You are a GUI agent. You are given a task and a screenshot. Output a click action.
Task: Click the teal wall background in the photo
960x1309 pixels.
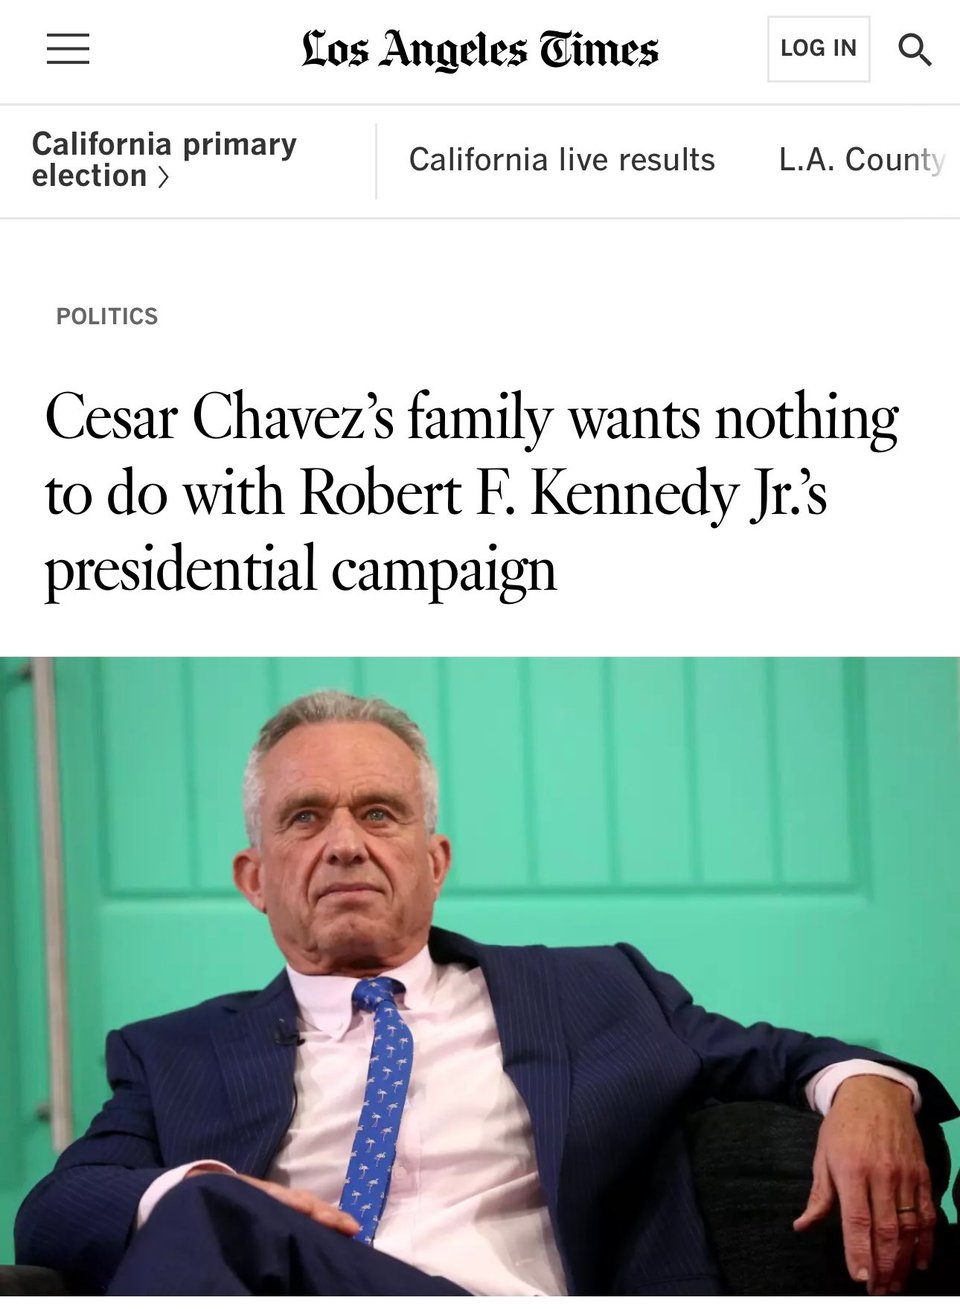point(700,800)
